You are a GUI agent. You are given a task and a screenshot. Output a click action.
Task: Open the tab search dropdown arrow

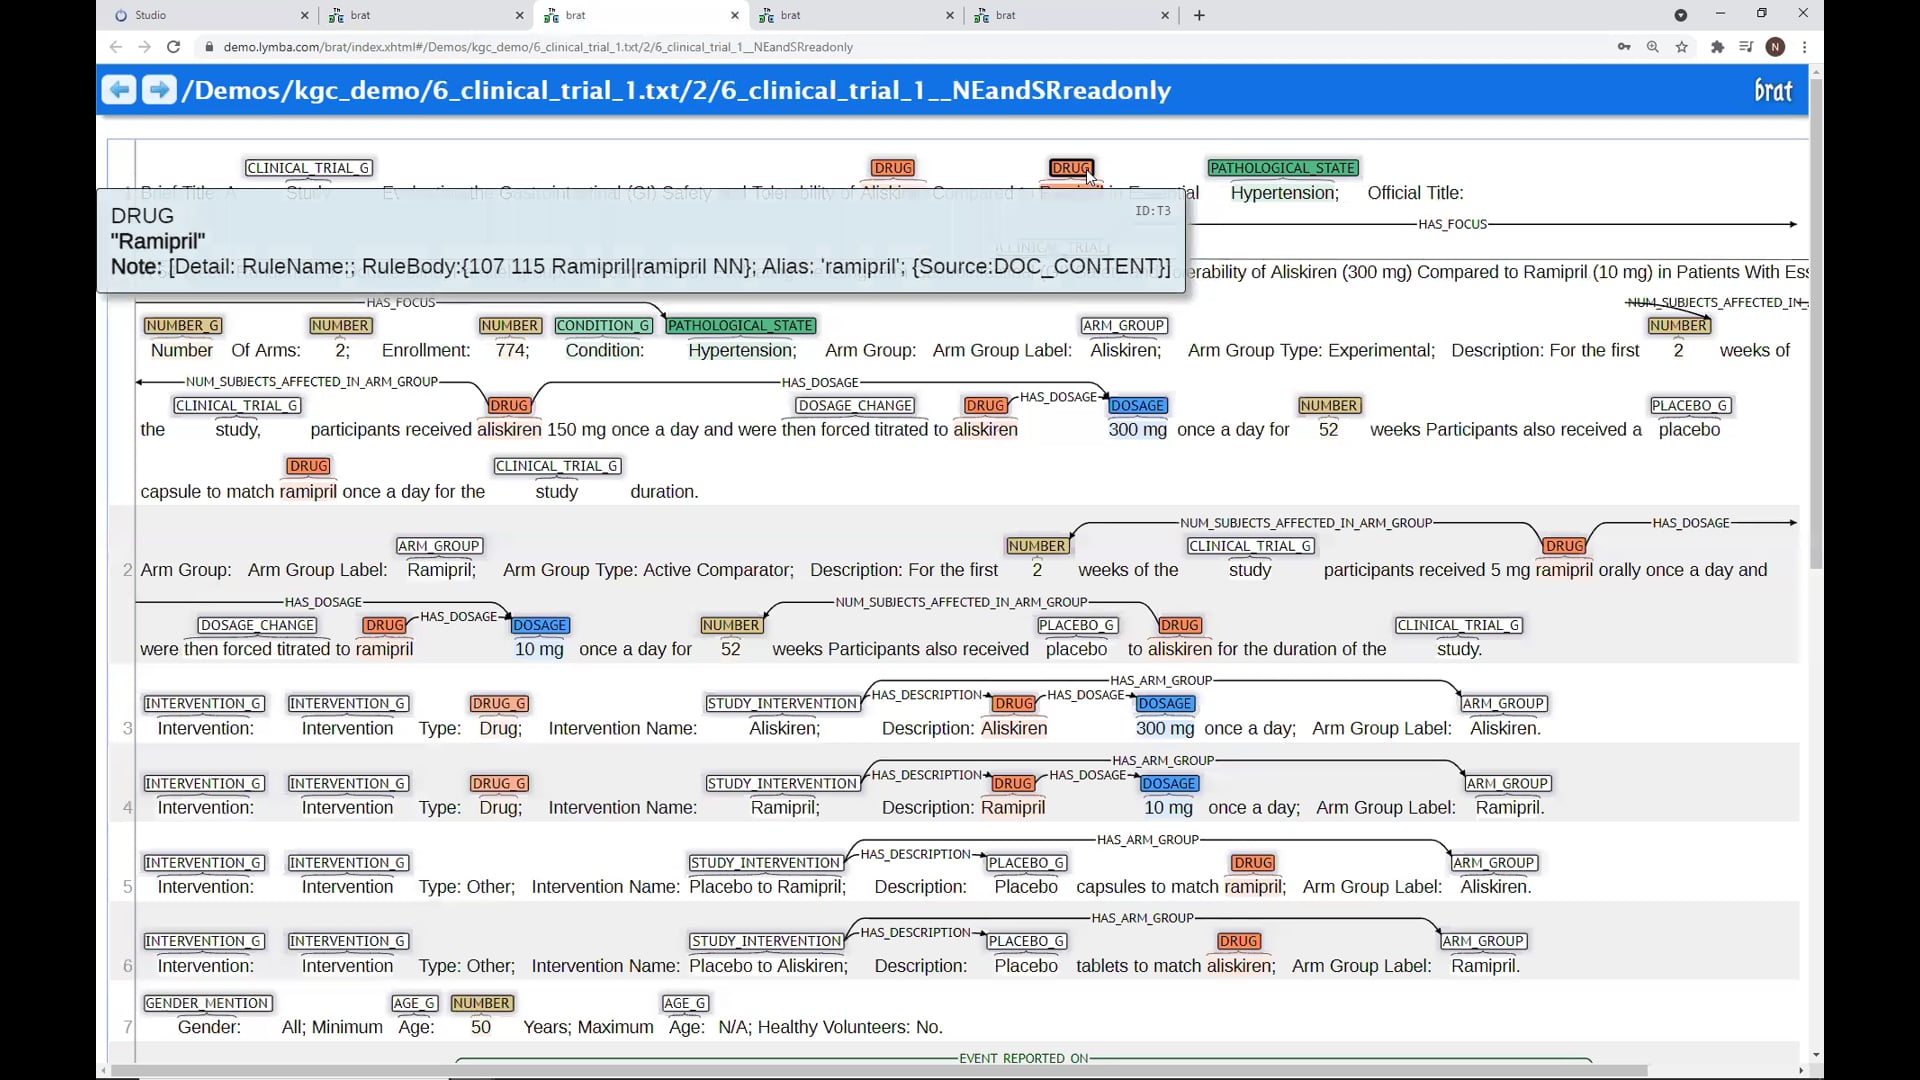coord(1680,15)
